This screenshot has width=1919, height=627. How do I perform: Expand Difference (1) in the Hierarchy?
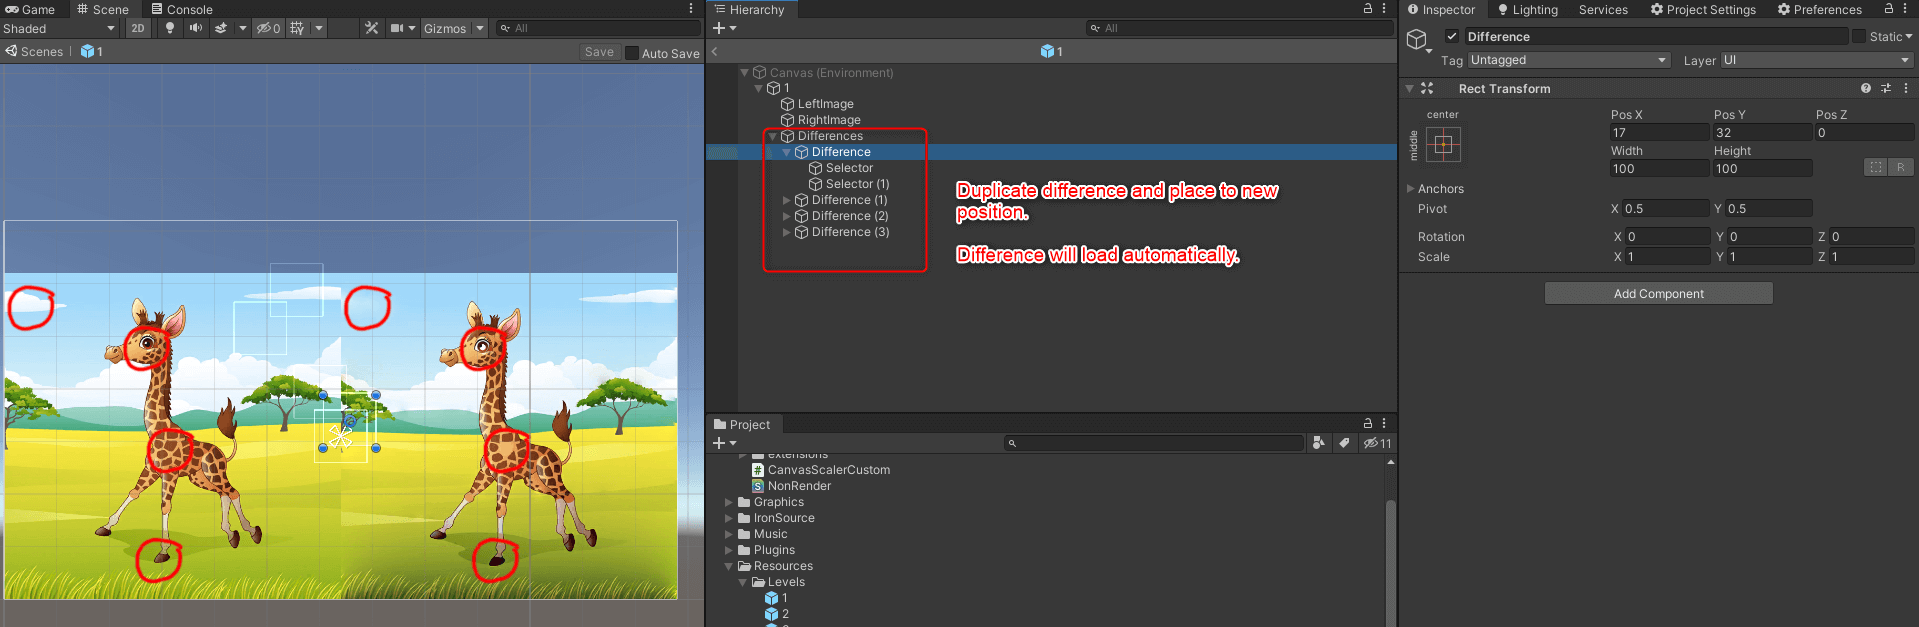coord(786,200)
